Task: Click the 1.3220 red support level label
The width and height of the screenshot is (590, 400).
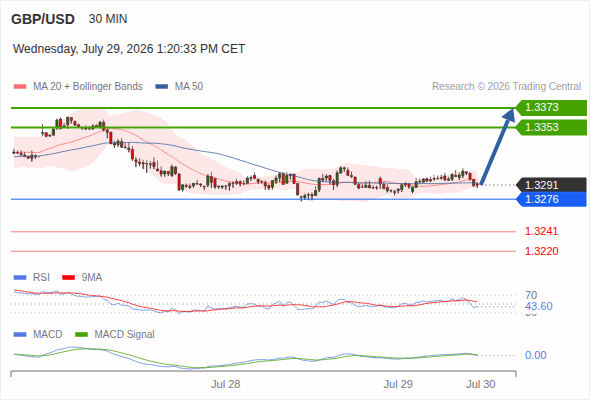Action: point(541,251)
